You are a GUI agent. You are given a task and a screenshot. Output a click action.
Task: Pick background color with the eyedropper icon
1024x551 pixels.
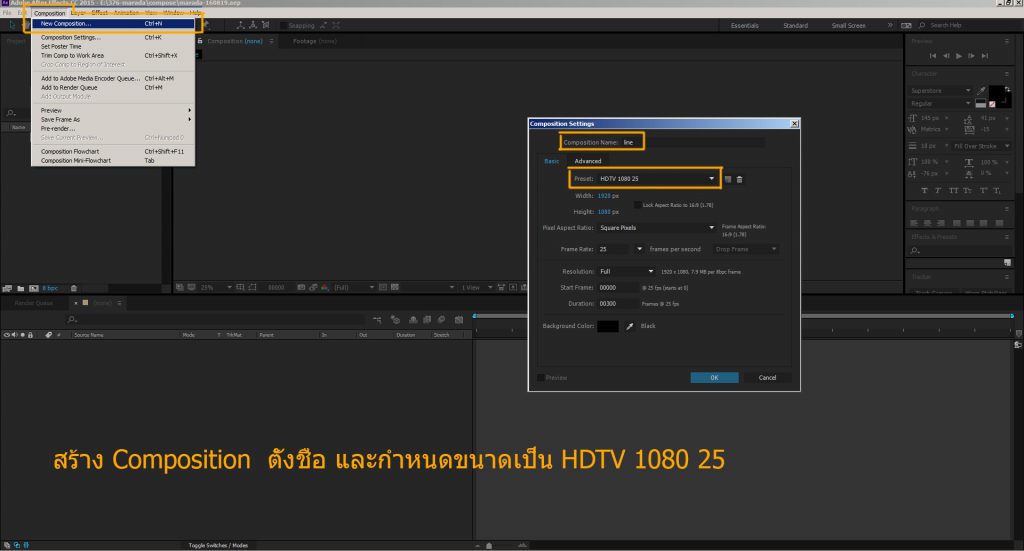(630, 326)
